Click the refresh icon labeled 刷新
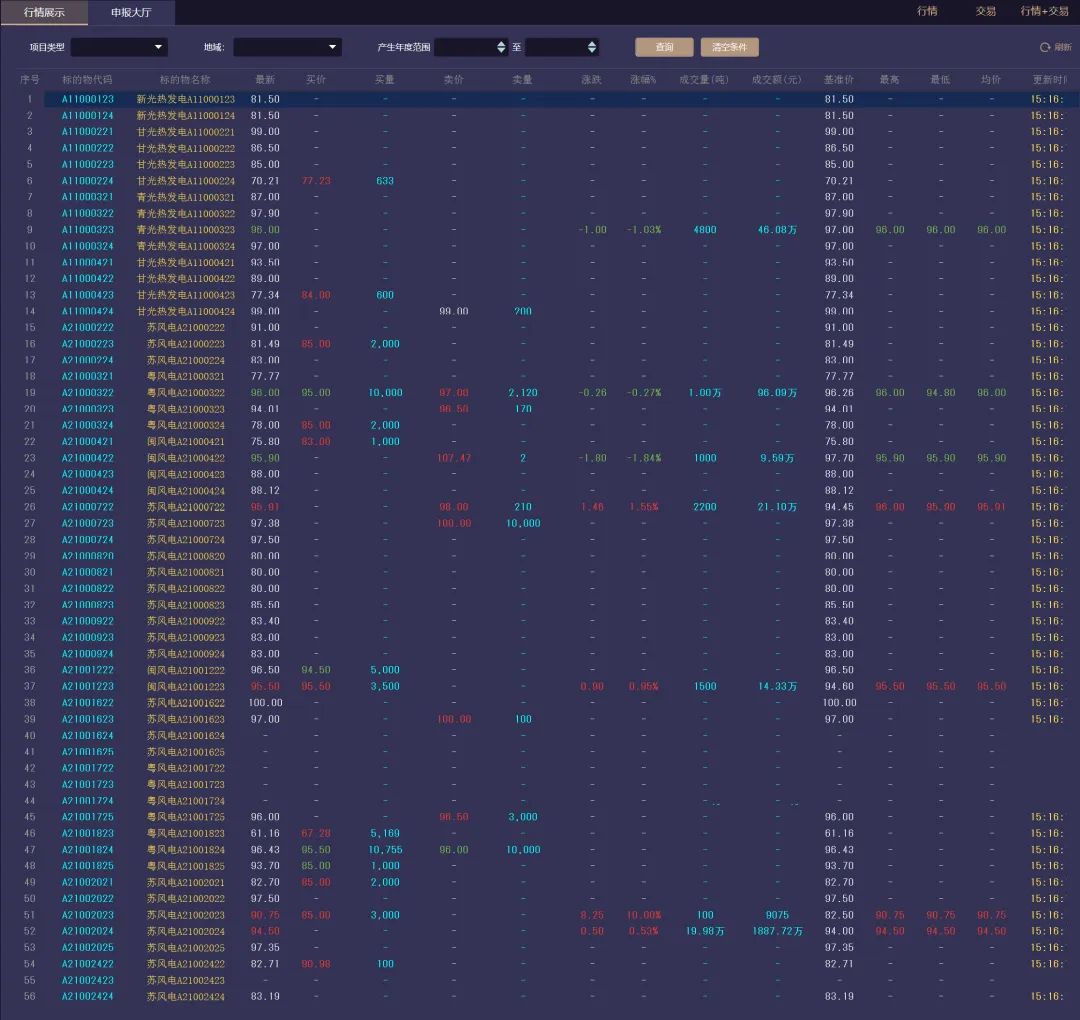Viewport: 1080px width, 1020px height. [x=1045, y=47]
